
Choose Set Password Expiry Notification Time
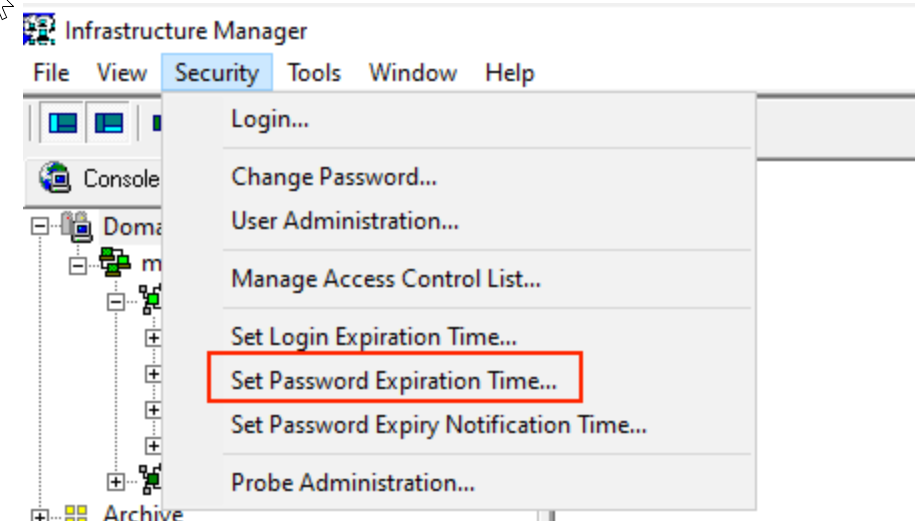point(439,425)
